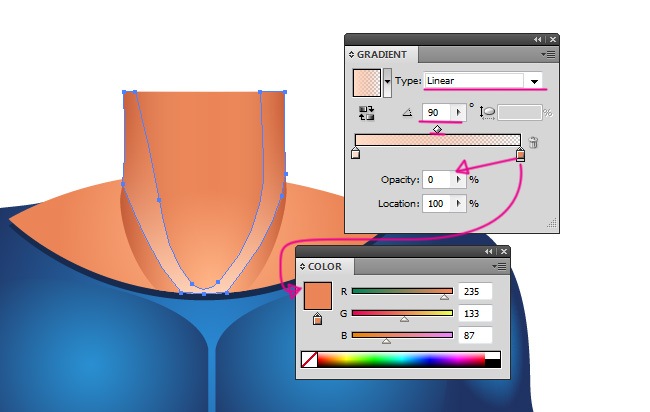650x412 pixels.
Task: Click the delete gradient stop trash icon
Action: click(x=533, y=142)
